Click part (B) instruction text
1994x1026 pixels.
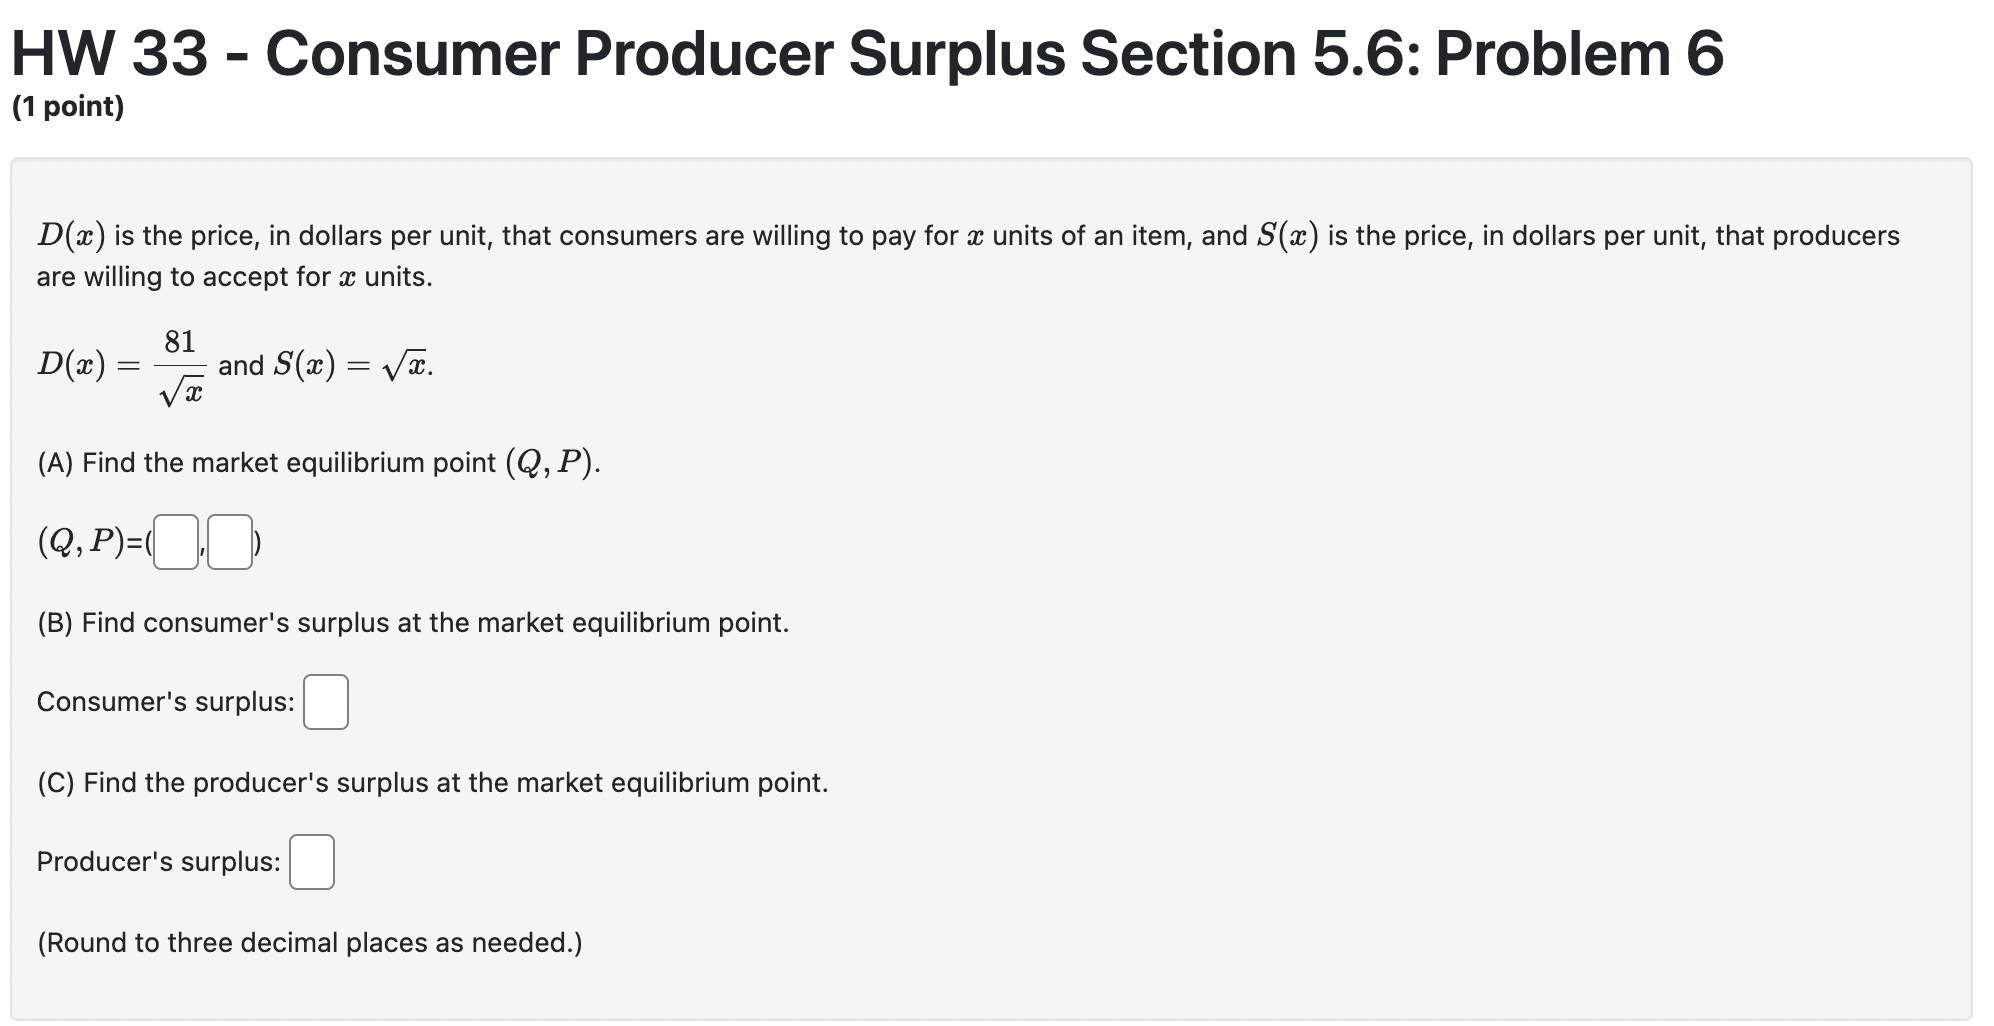[x=413, y=621]
